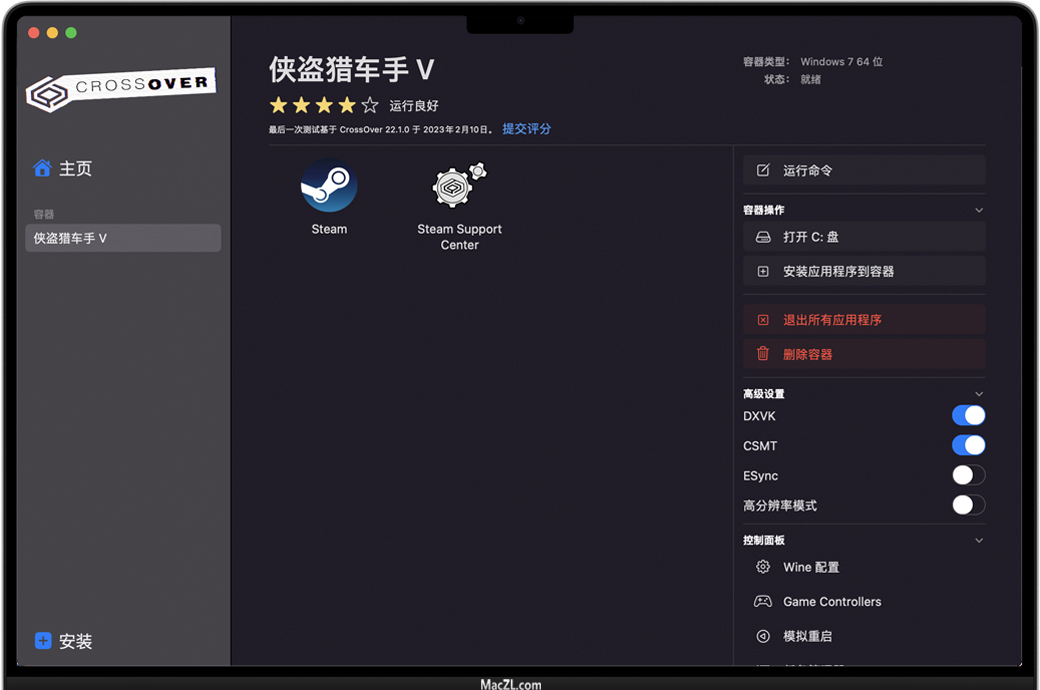This screenshot has height=690, width=1040.
Task: Click the trash icon for 删除容器
Action: (763, 354)
